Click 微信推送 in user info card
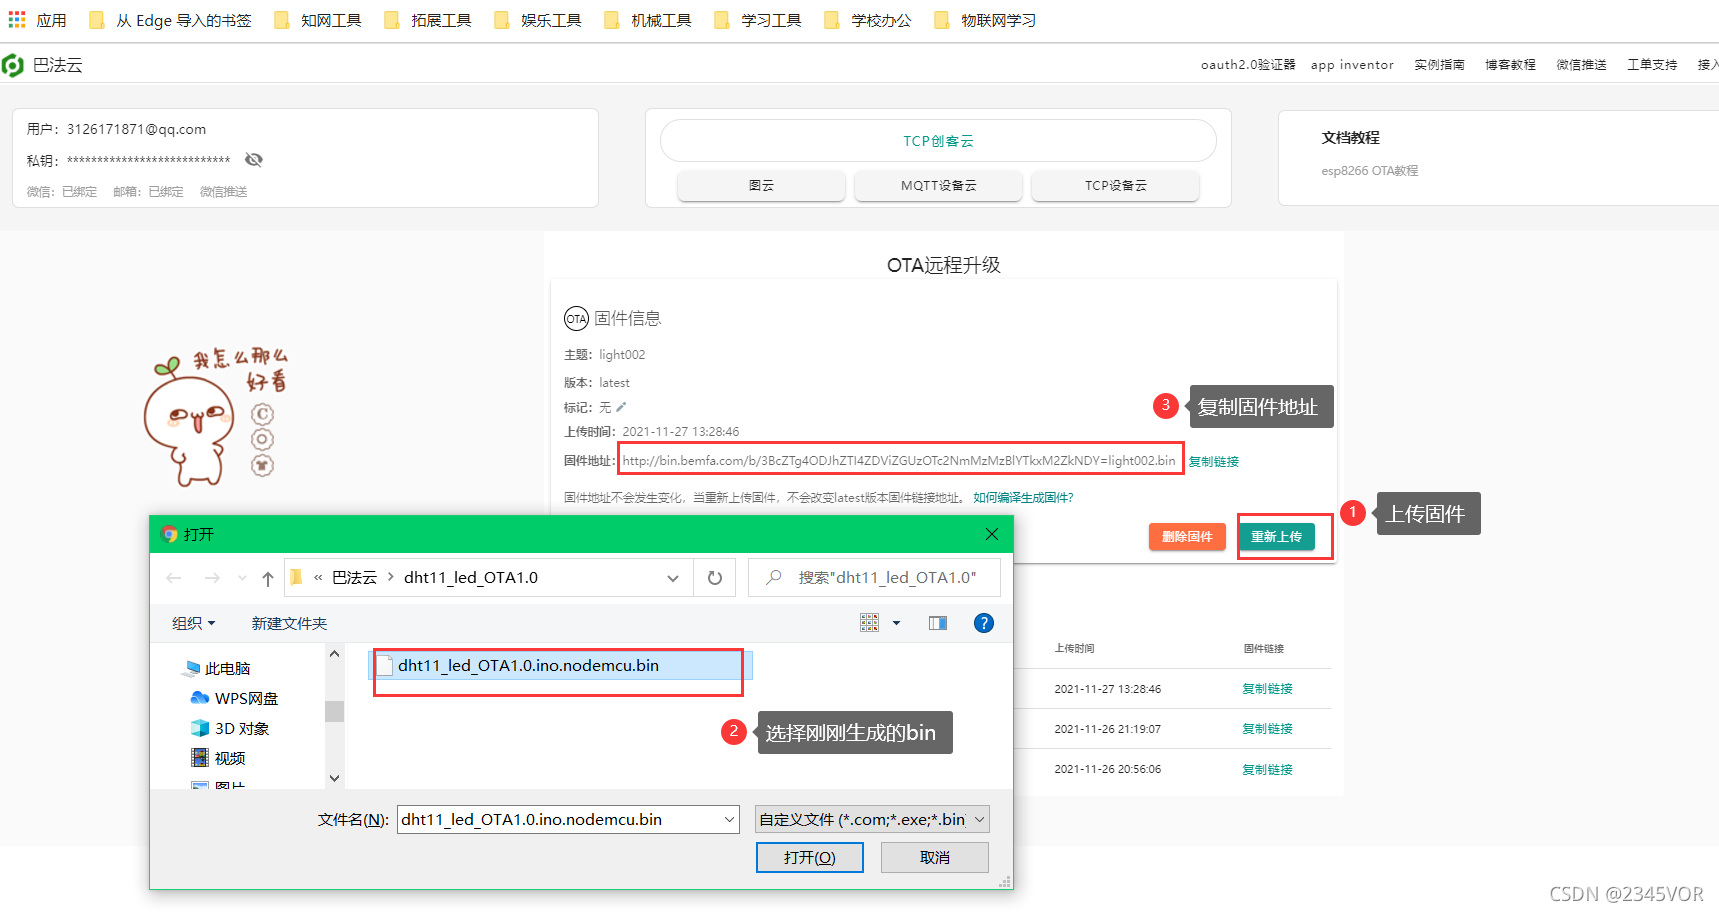This screenshot has height=912, width=1719. pos(223,192)
